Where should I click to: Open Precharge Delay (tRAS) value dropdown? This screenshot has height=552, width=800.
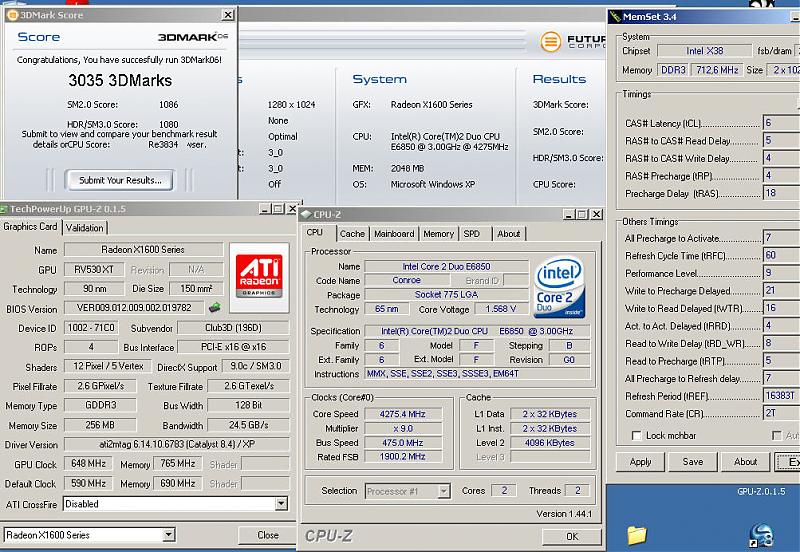pyautogui.click(x=781, y=193)
